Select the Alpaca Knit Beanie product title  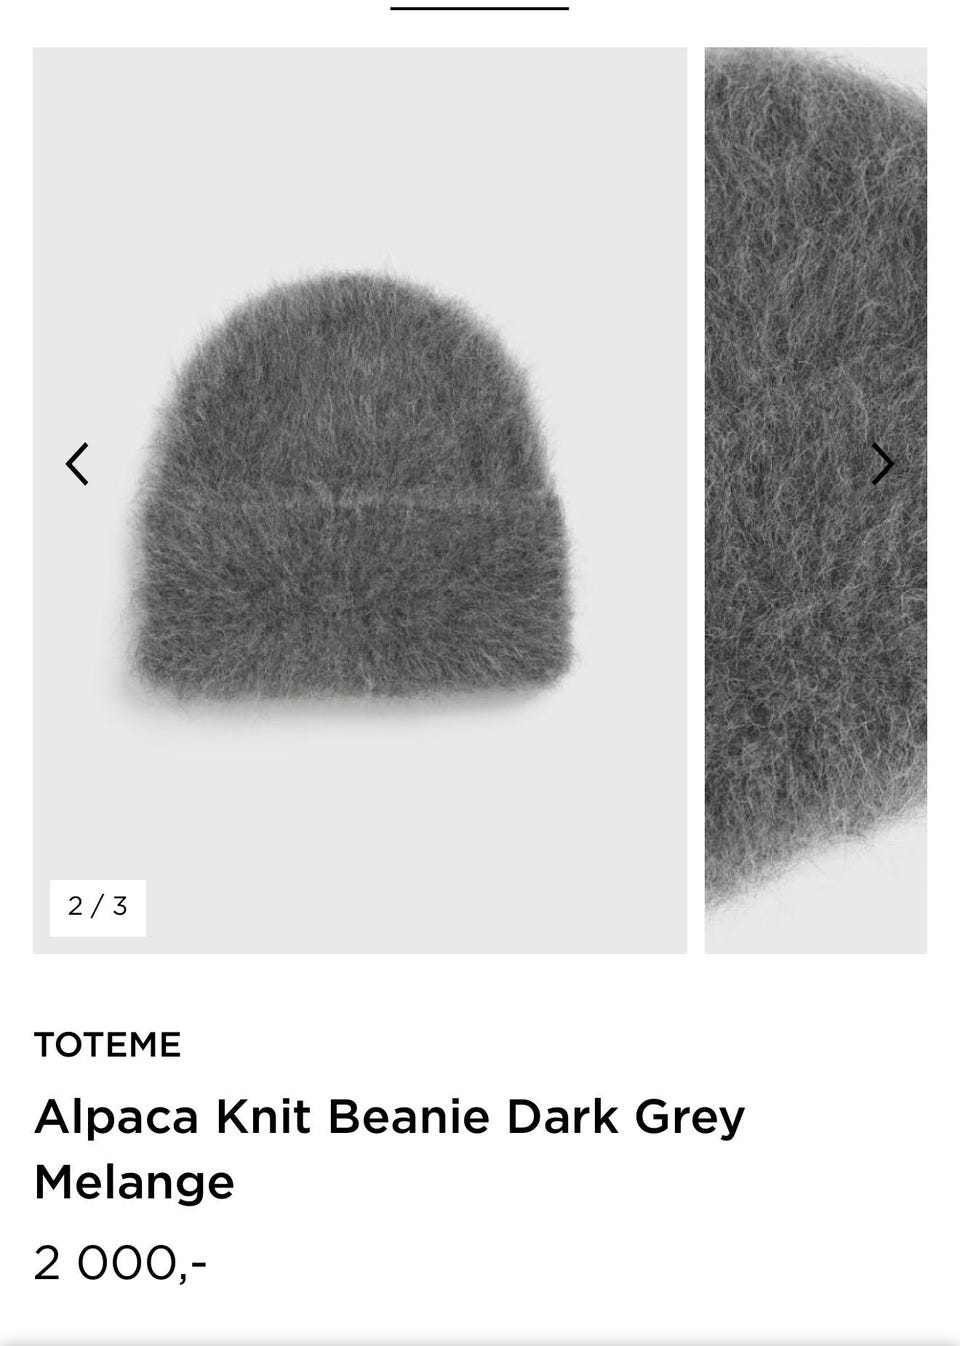coord(390,1149)
